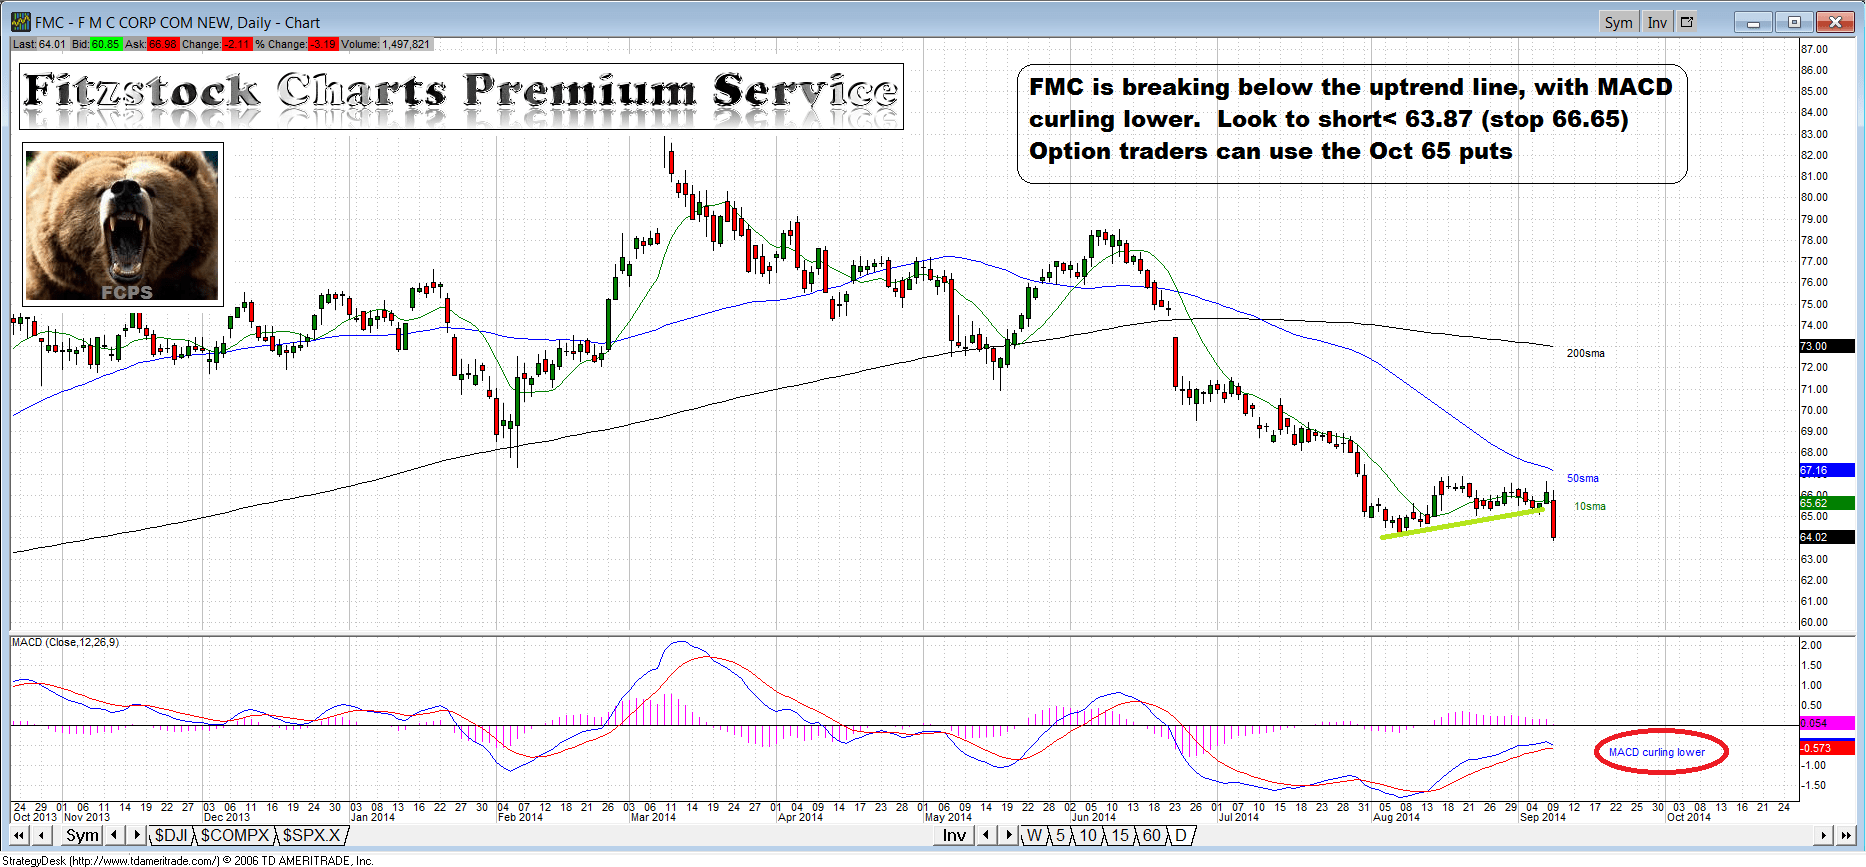Maximize the chart window
The image size is (1866, 867).
pyautogui.click(x=1794, y=22)
